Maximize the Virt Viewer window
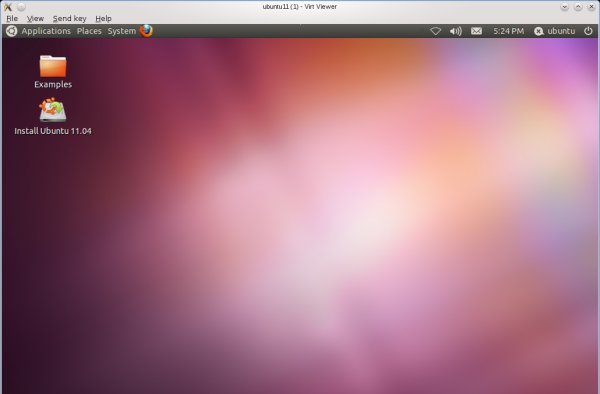 578,7
